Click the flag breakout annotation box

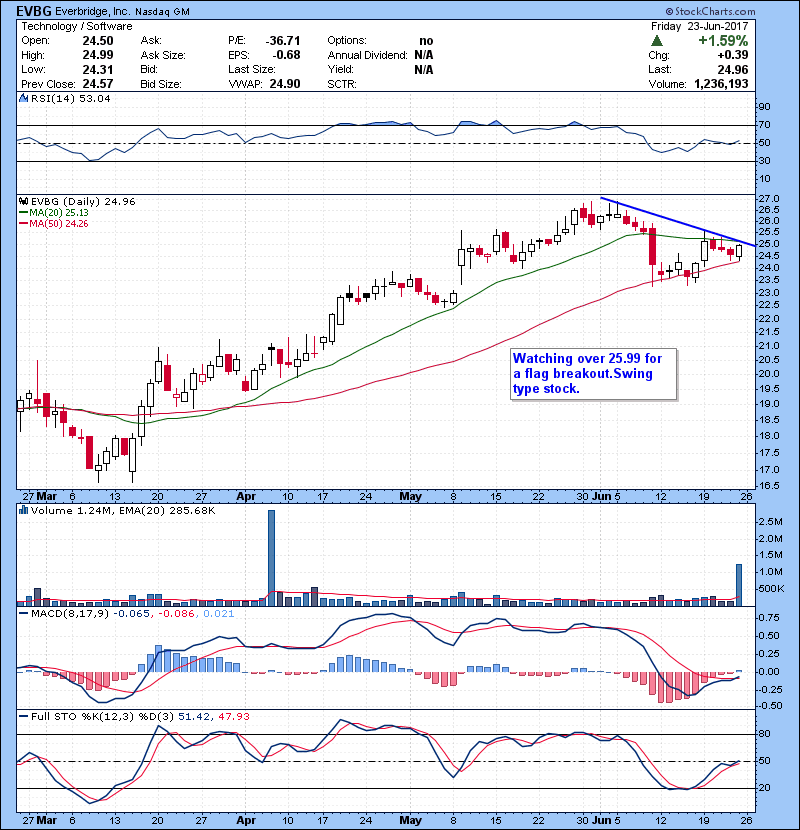tap(594, 374)
